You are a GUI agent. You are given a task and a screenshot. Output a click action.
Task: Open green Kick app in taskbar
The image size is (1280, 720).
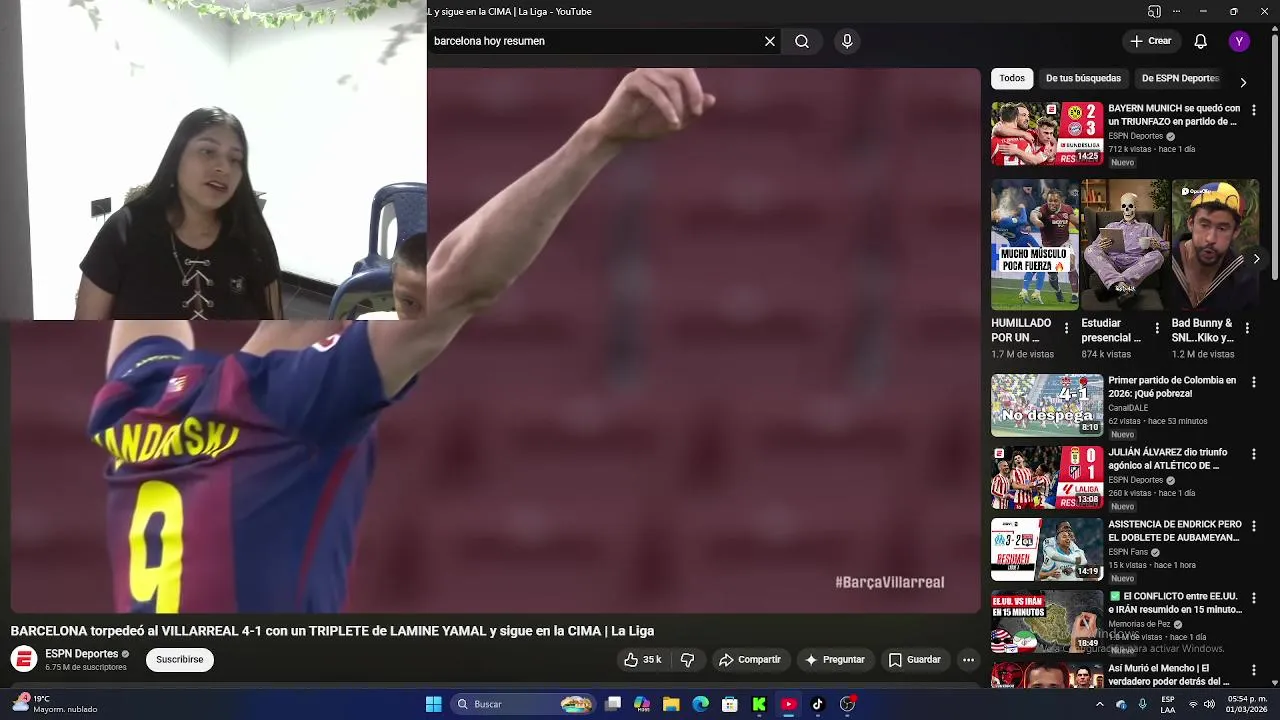pos(759,704)
